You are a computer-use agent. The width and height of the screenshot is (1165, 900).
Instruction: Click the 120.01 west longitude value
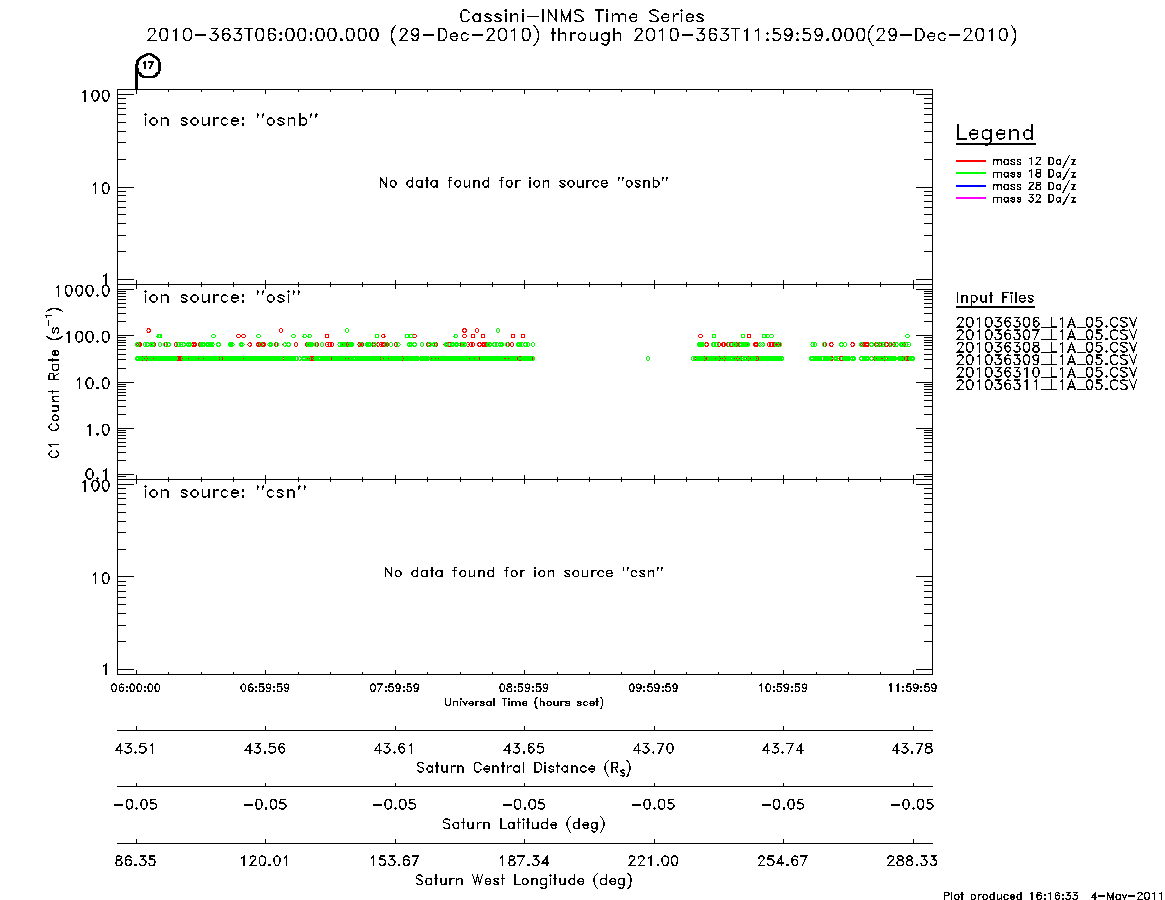265,861
